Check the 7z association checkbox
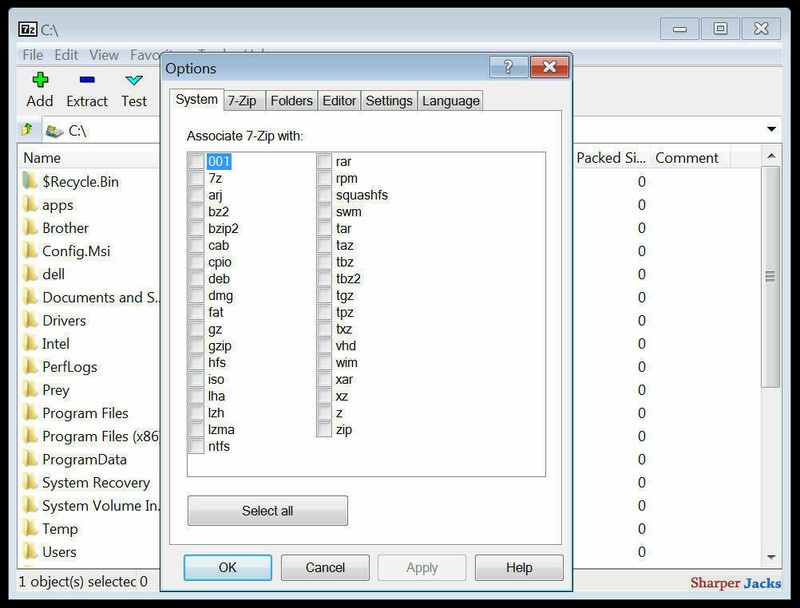This screenshot has height=608, width=800. point(196,178)
